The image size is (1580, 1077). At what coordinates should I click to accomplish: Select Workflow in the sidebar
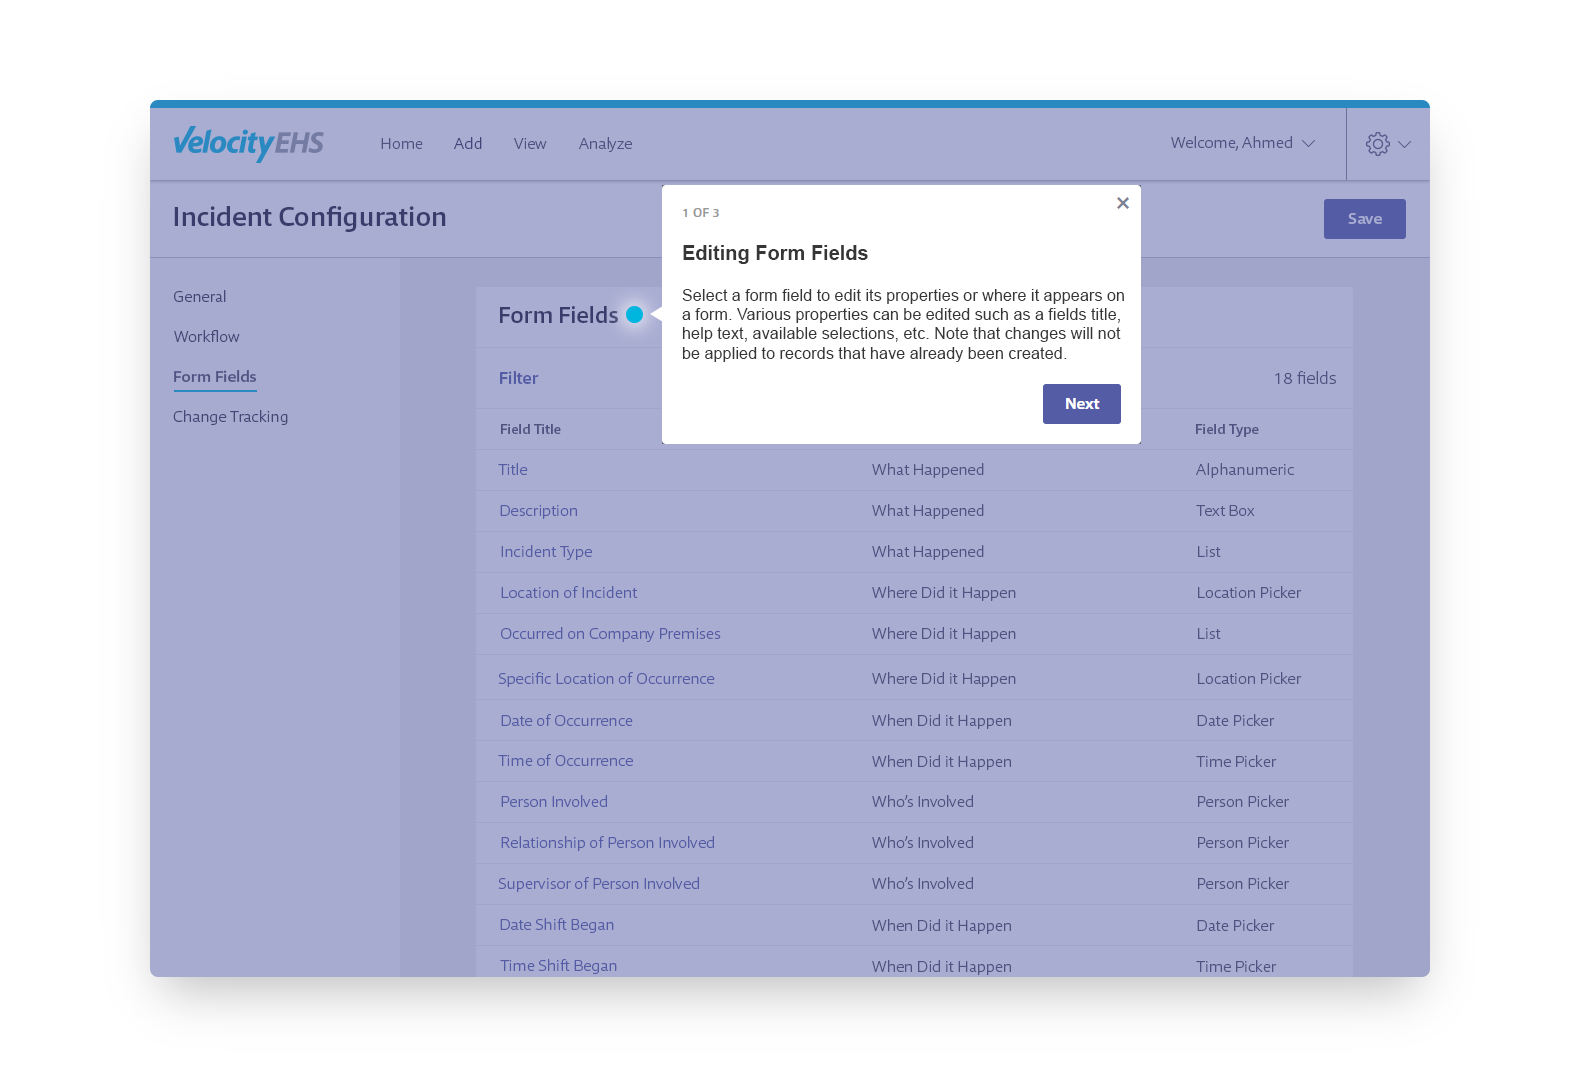(206, 337)
